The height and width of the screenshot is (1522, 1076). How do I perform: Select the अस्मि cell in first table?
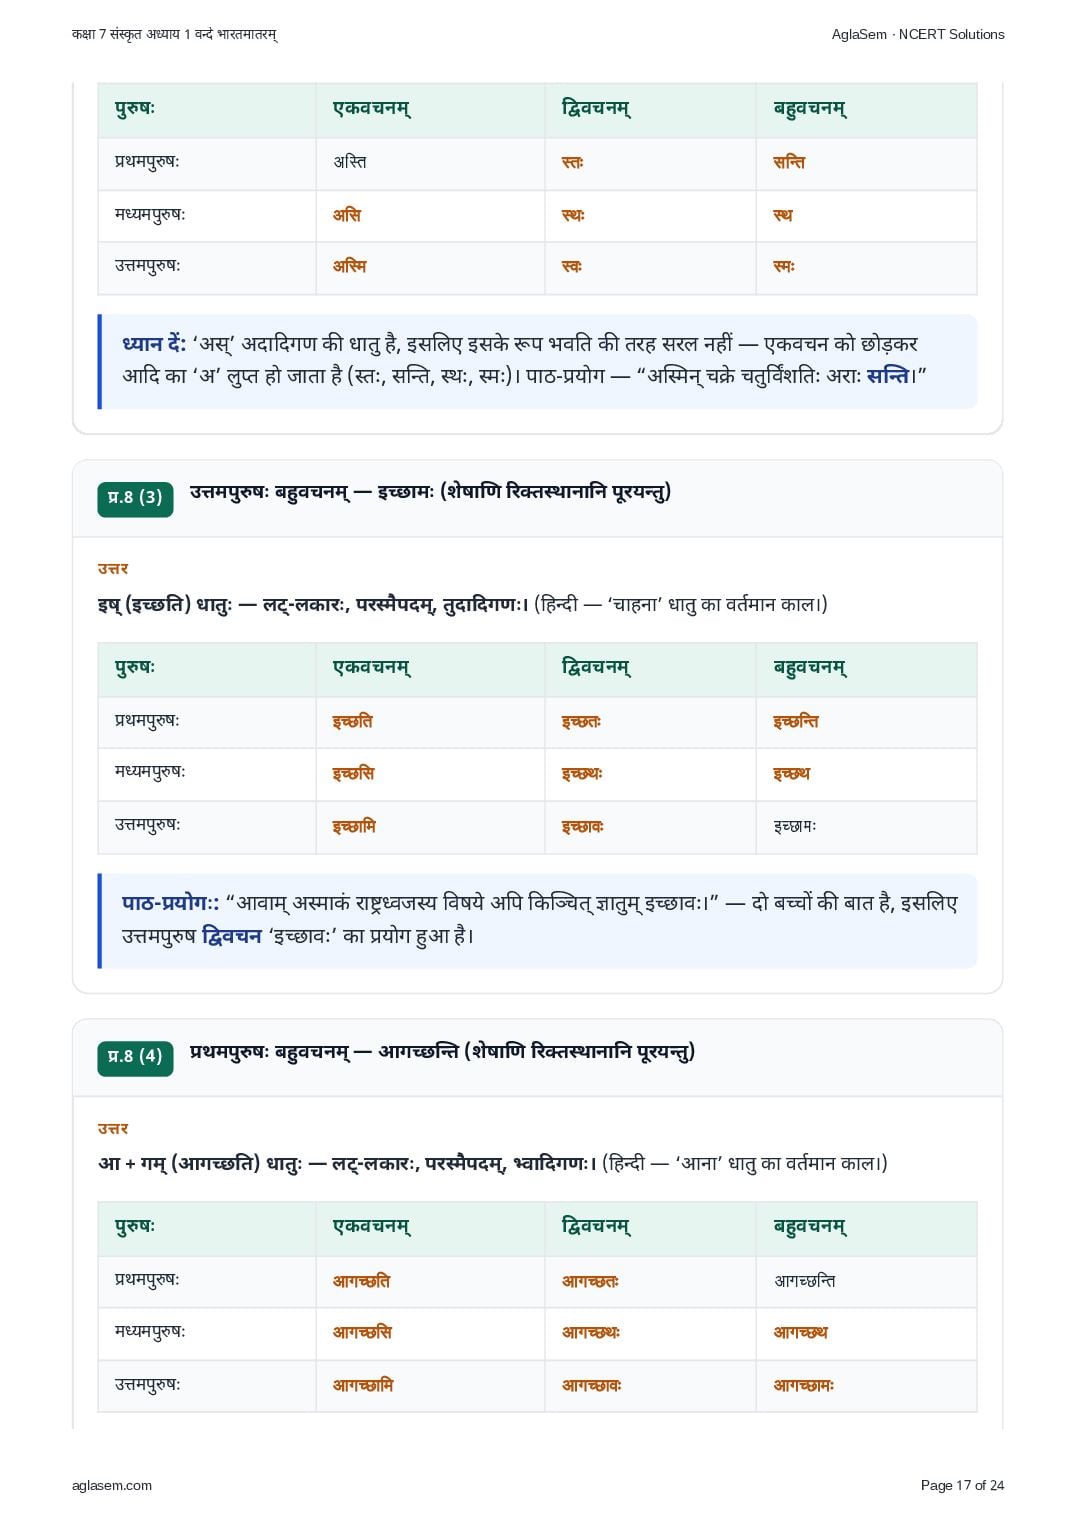click(430, 268)
